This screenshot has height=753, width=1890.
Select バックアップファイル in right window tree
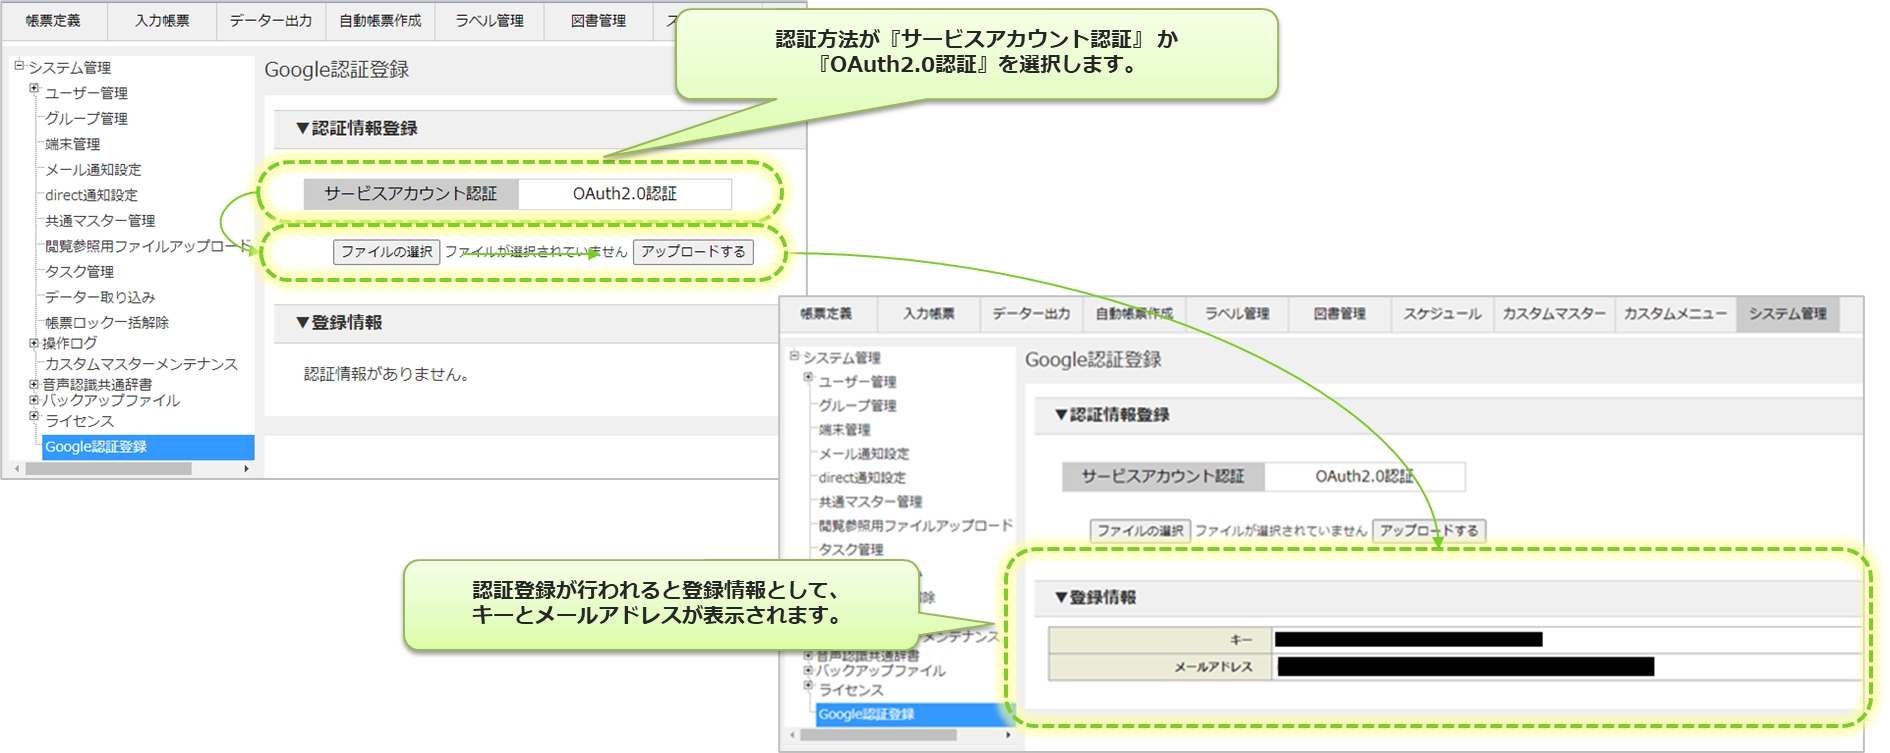pos(880,671)
